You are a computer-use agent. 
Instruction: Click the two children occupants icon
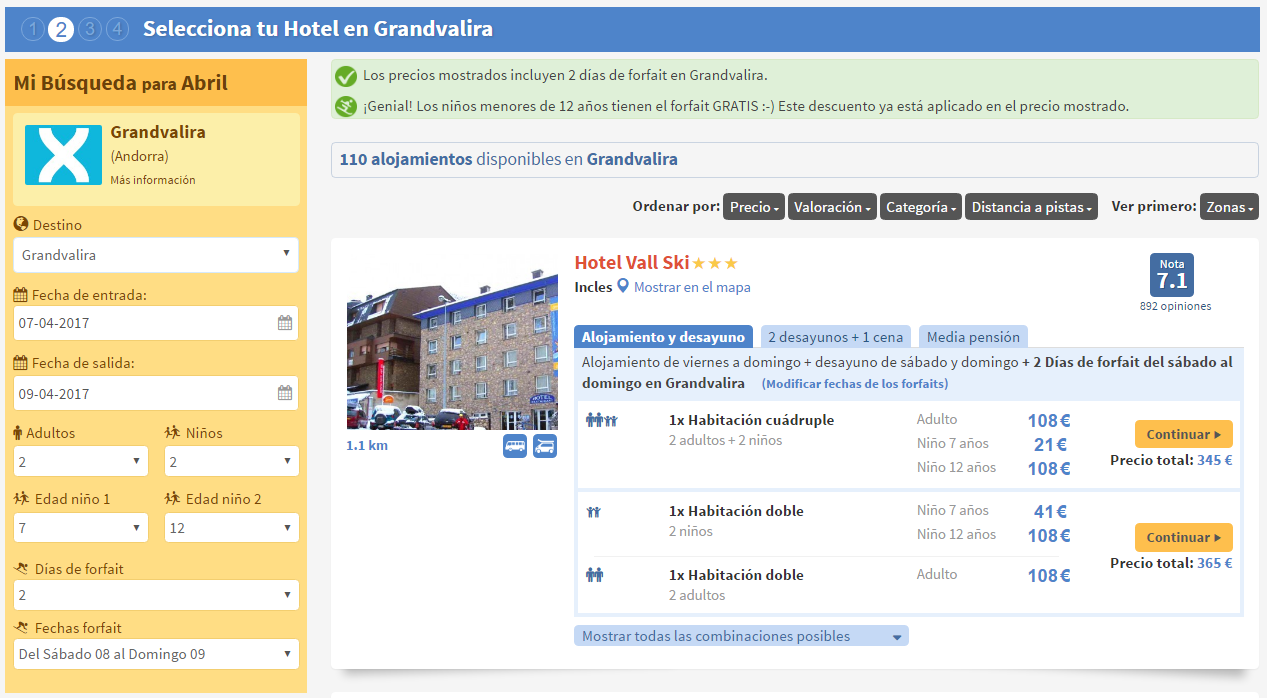(x=593, y=512)
